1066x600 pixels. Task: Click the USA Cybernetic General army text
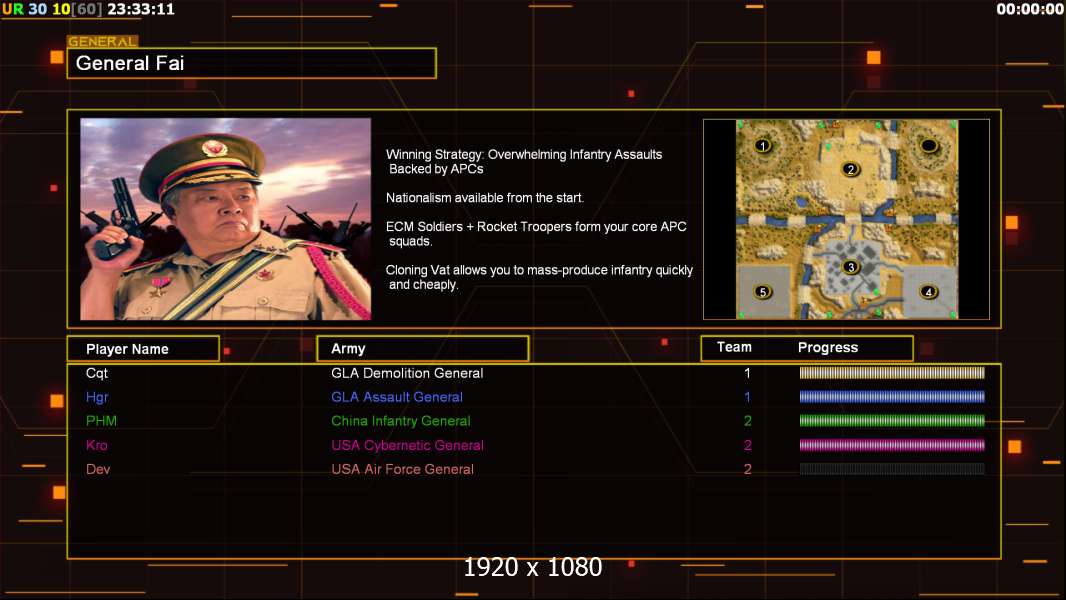(407, 445)
